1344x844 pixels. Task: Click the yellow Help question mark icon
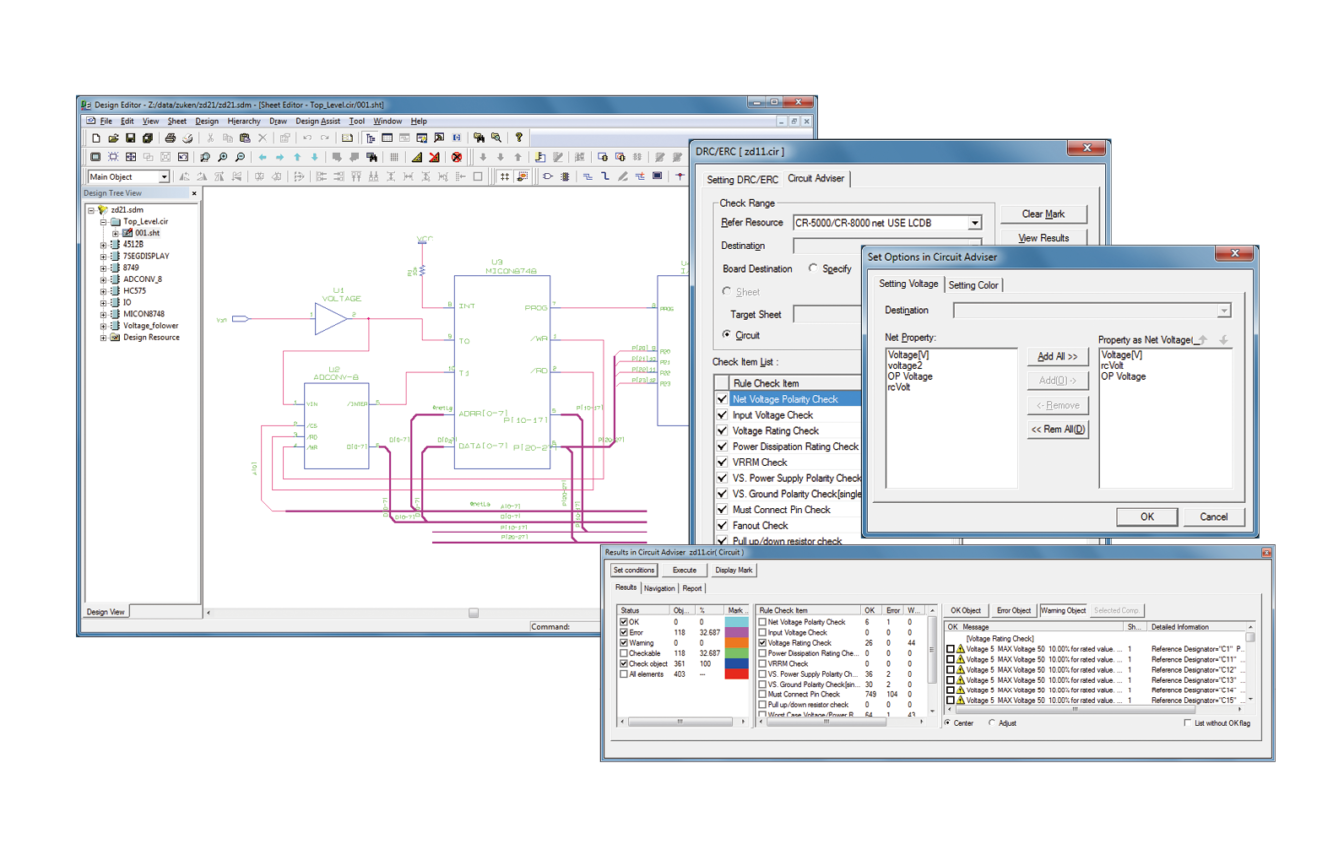coord(518,138)
